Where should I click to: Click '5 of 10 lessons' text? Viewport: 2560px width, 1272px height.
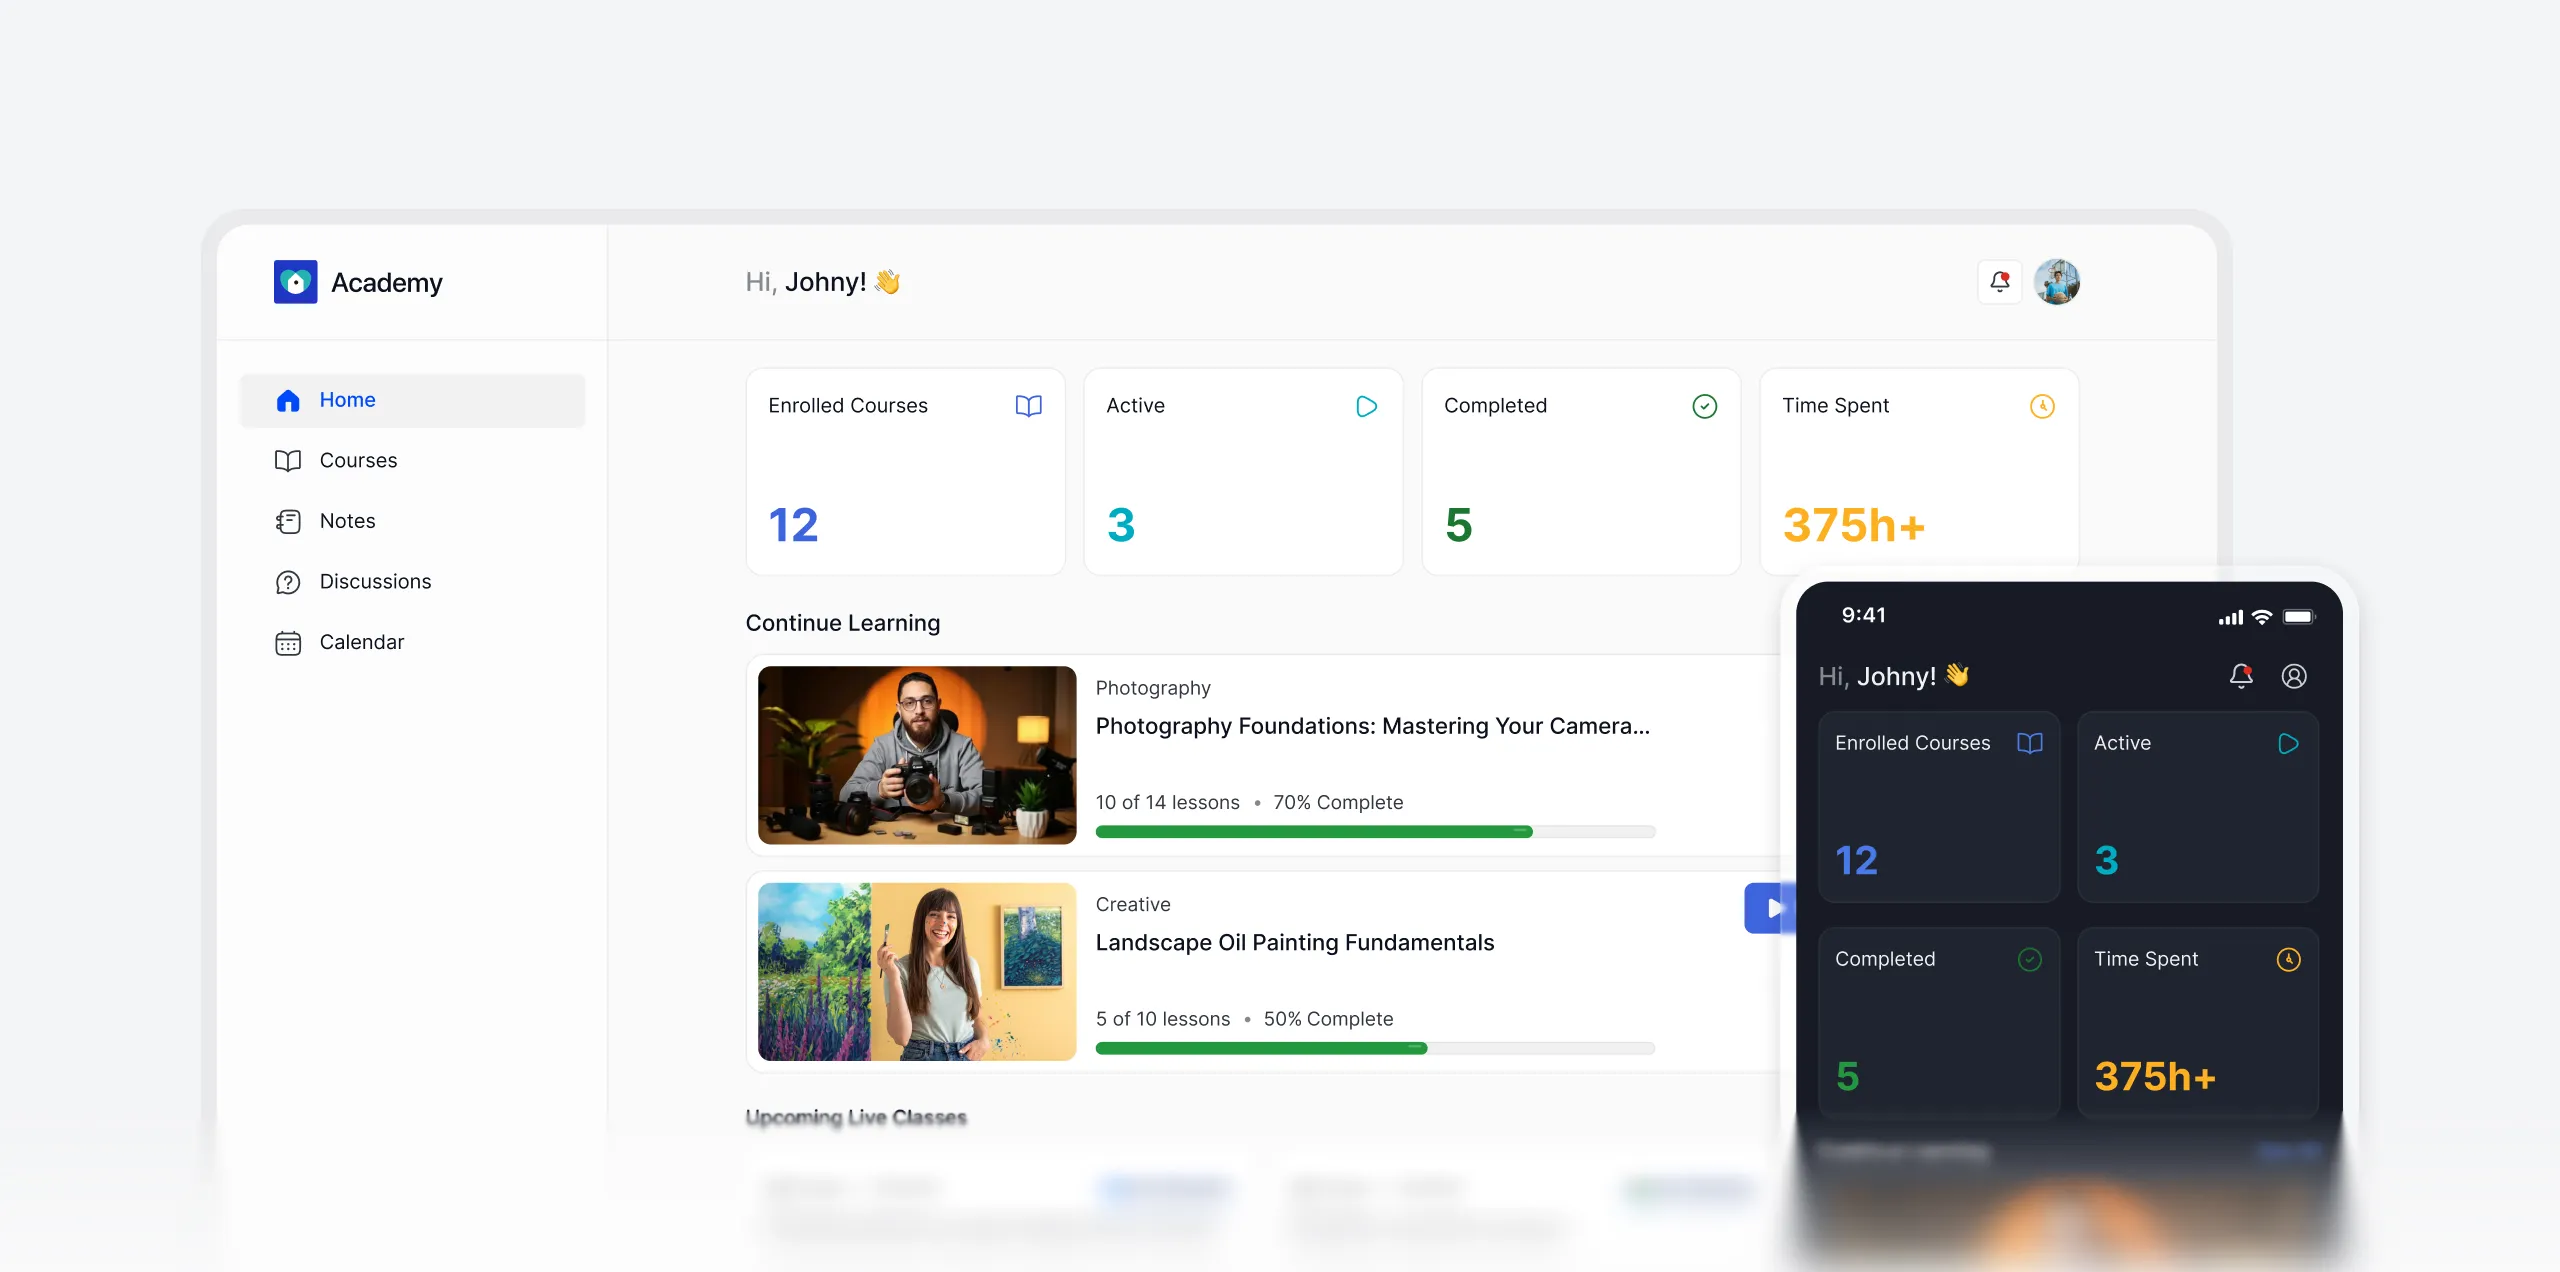click(1163, 1019)
